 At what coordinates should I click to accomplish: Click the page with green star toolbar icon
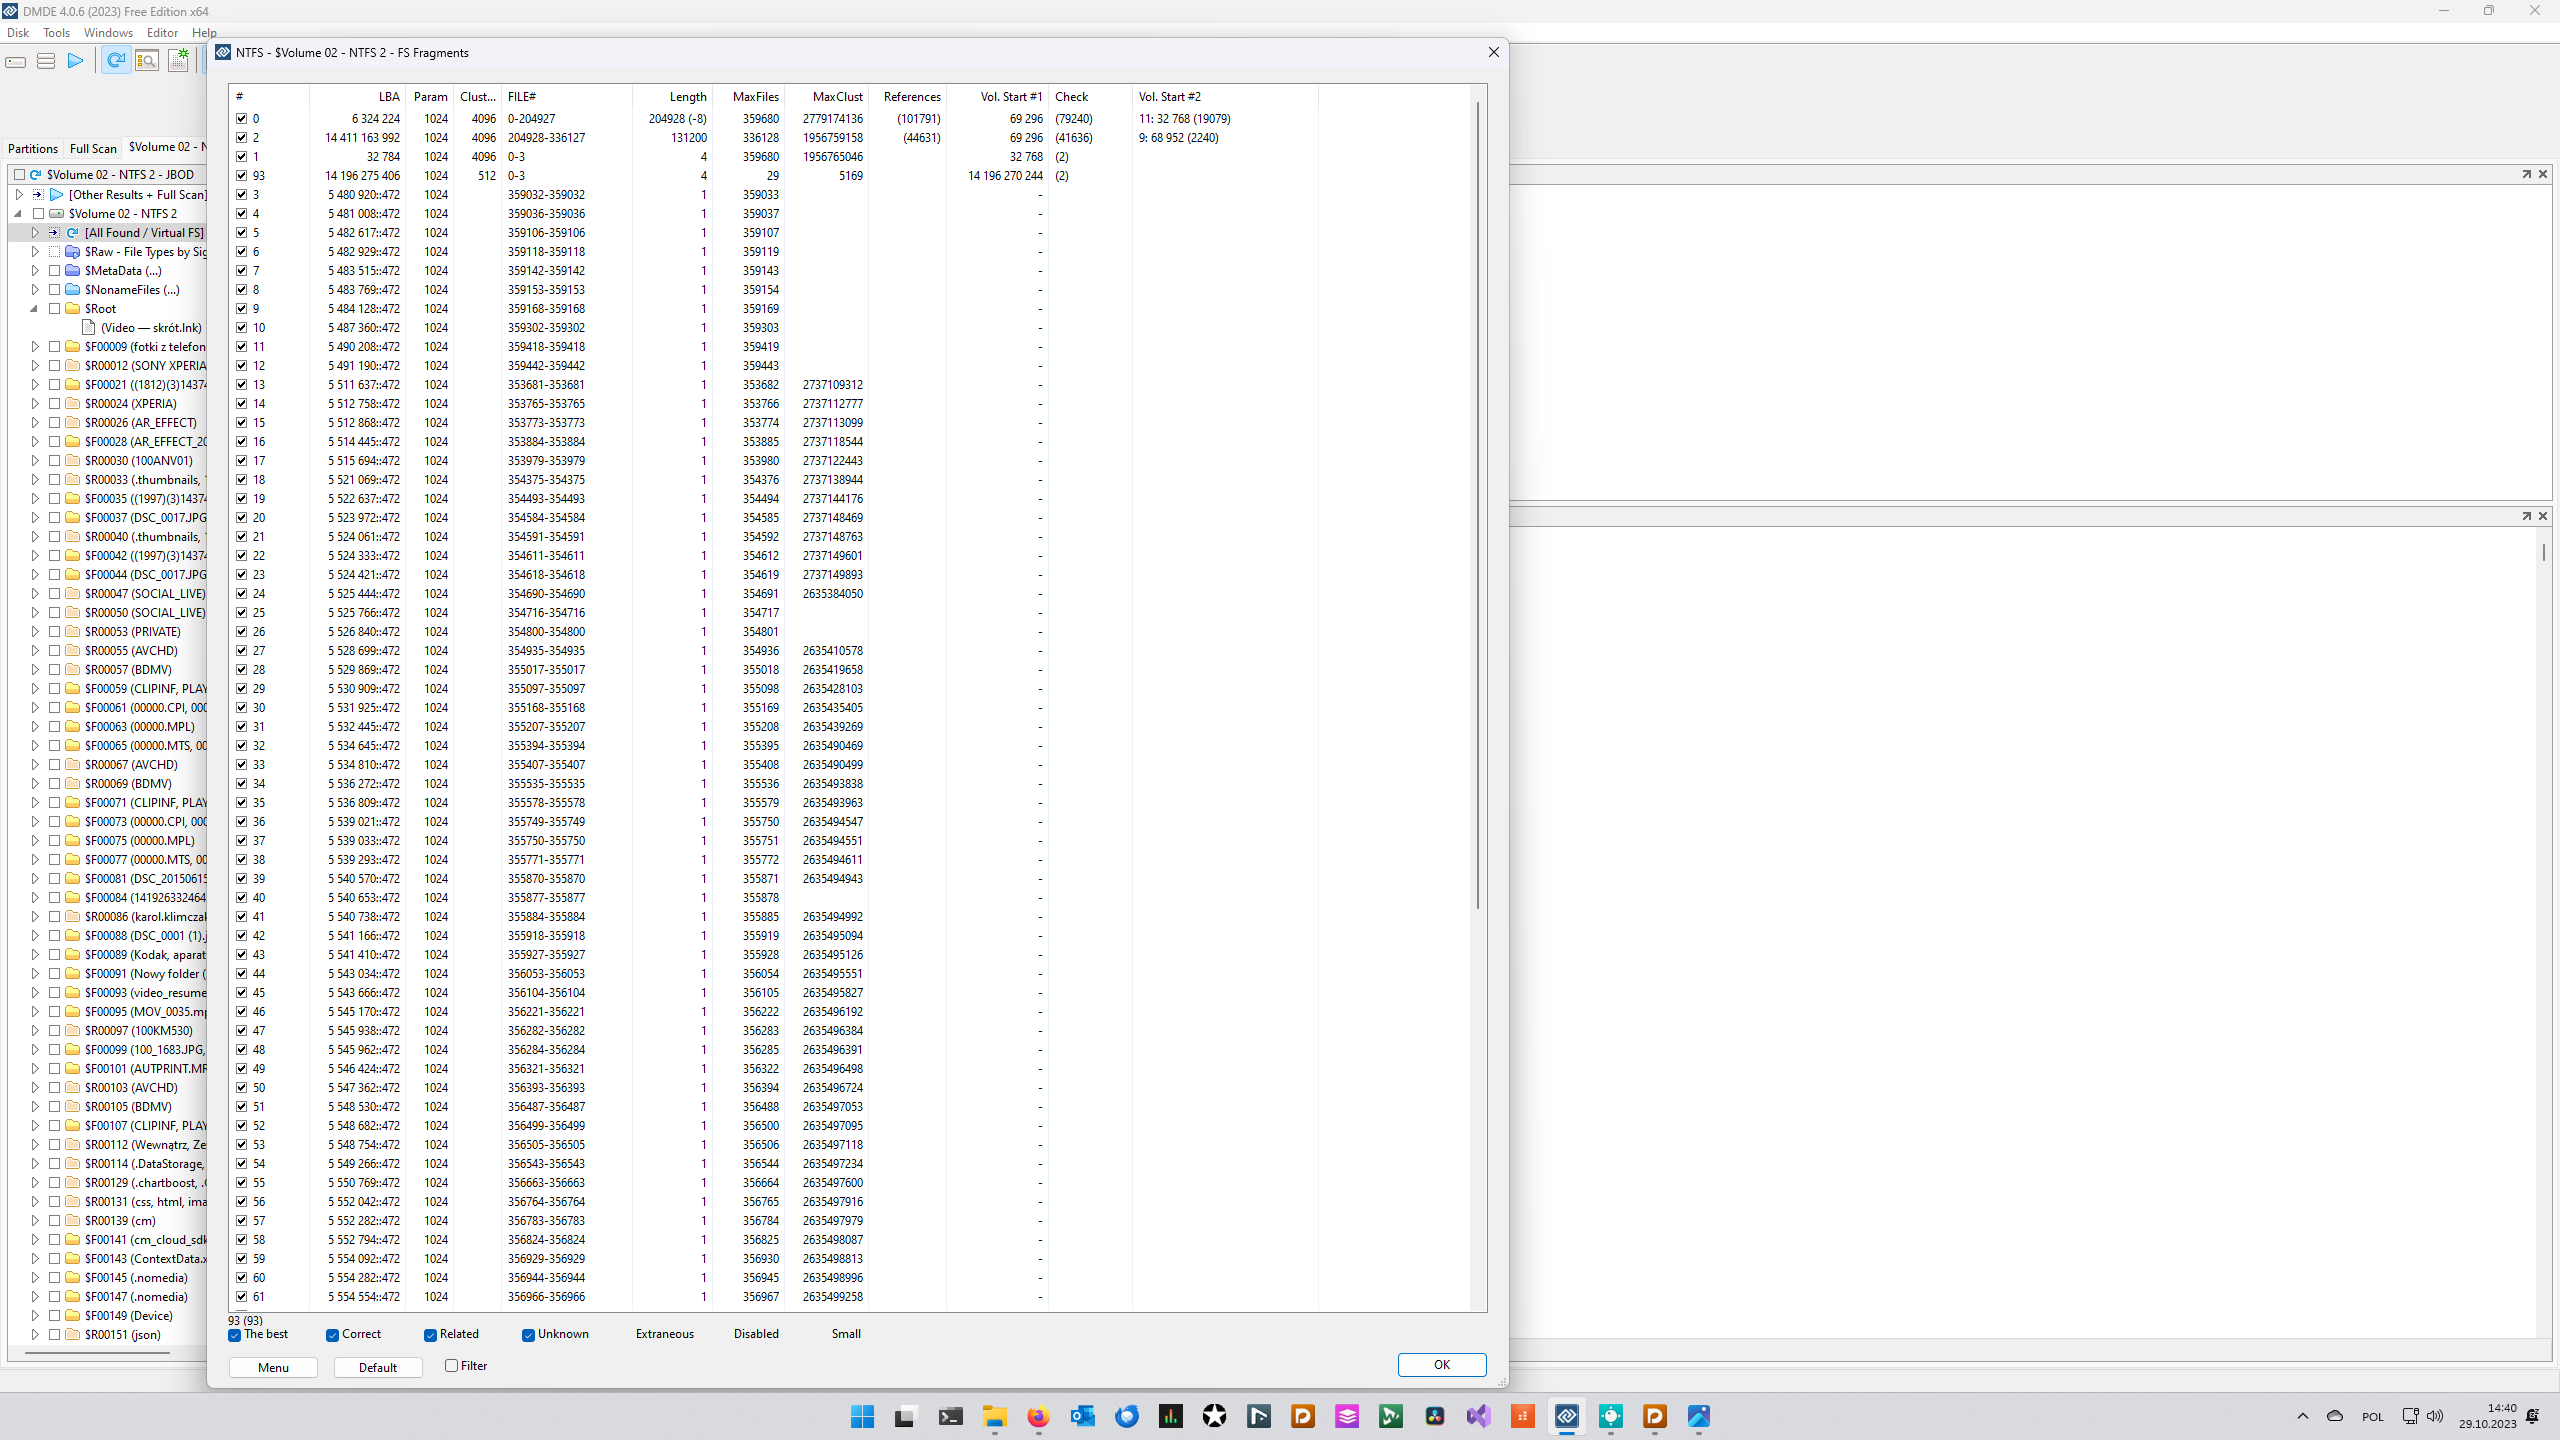[x=178, y=61]
